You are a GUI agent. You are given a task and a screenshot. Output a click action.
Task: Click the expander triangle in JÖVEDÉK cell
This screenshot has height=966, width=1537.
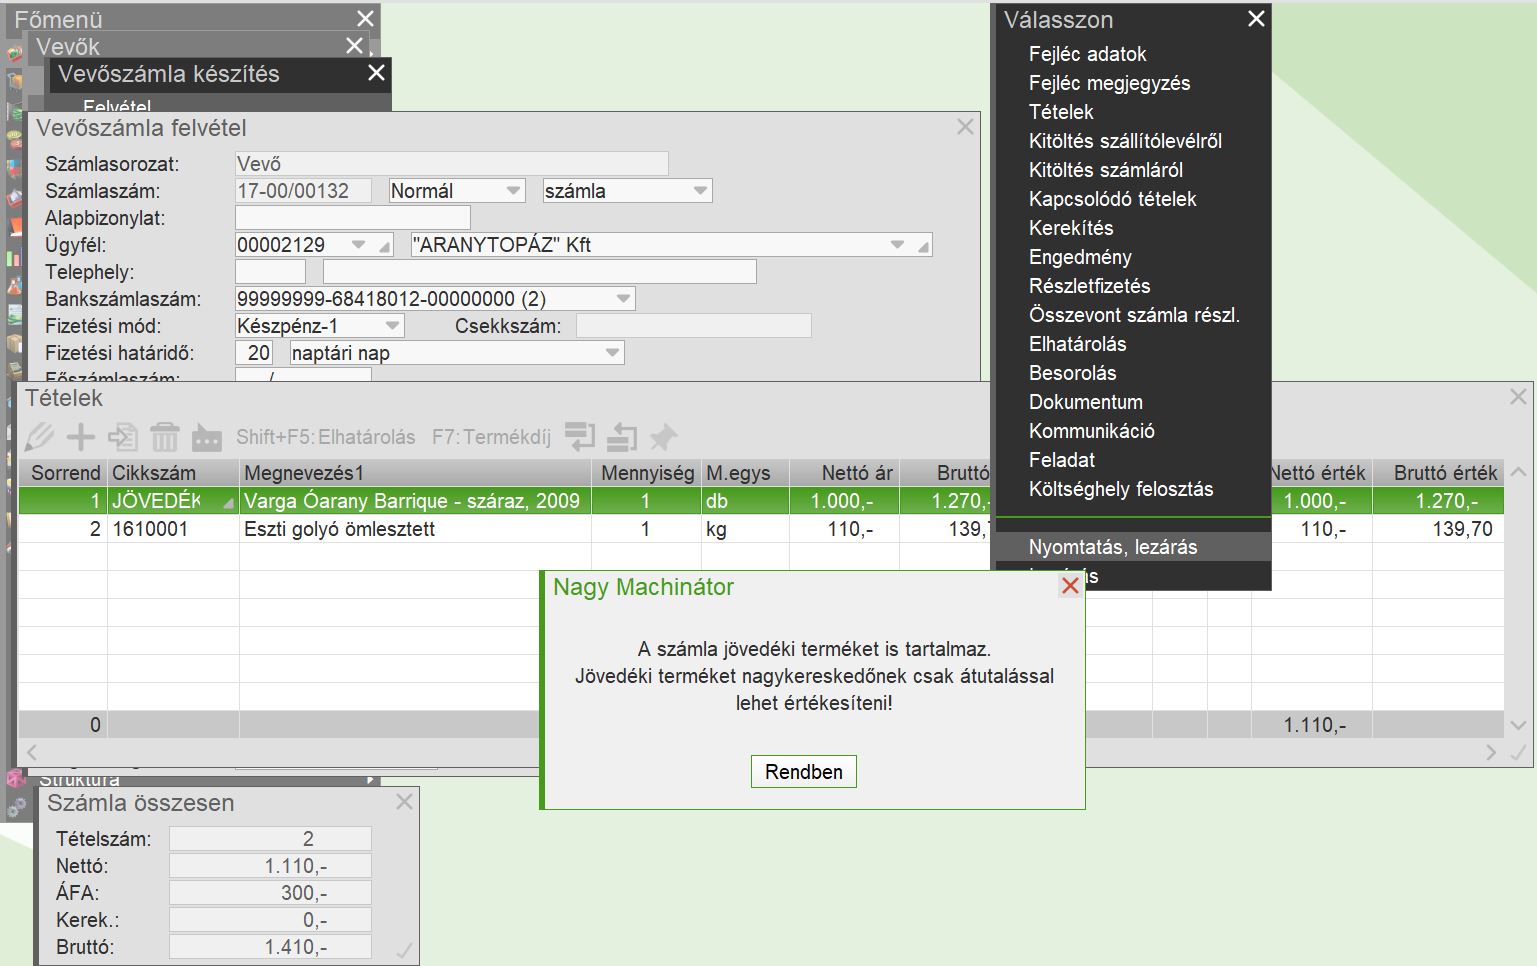click(x=229, y=502)
